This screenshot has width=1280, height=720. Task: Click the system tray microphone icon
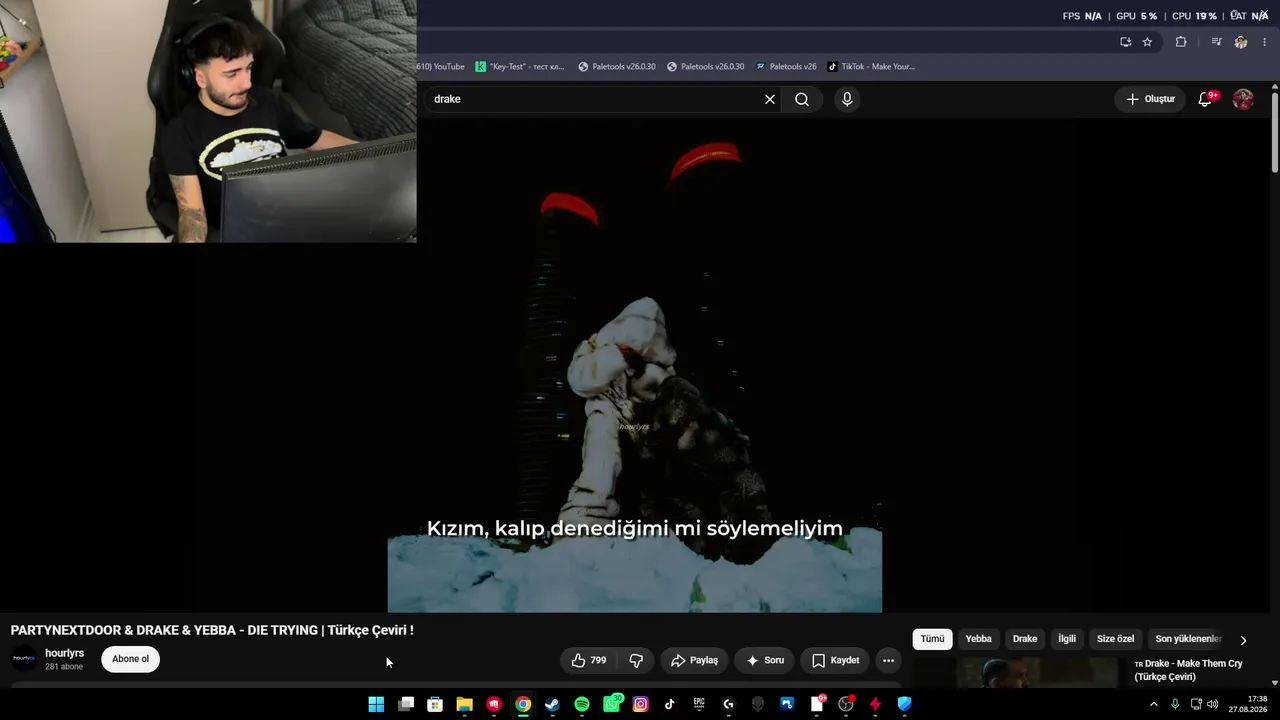(x=1175, y=704)
